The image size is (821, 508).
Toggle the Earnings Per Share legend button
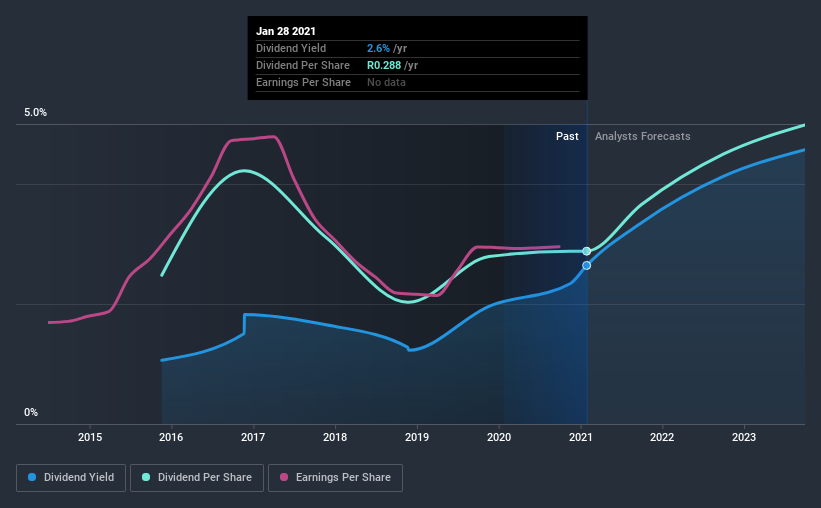[335, 478]
